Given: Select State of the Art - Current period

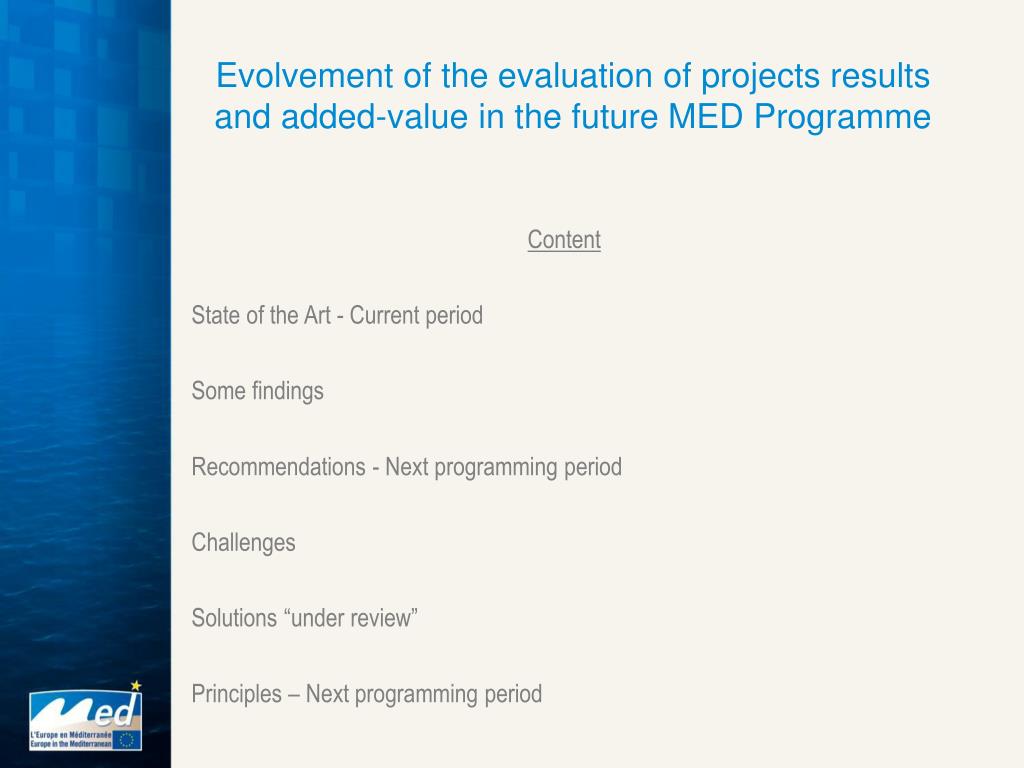Looking at the screenshot, I should (x=337, y=315).
